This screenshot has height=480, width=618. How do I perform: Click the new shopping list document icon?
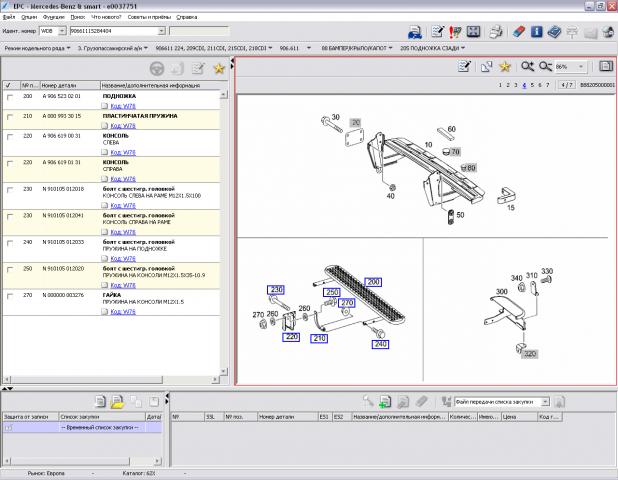tap(100, 402)
